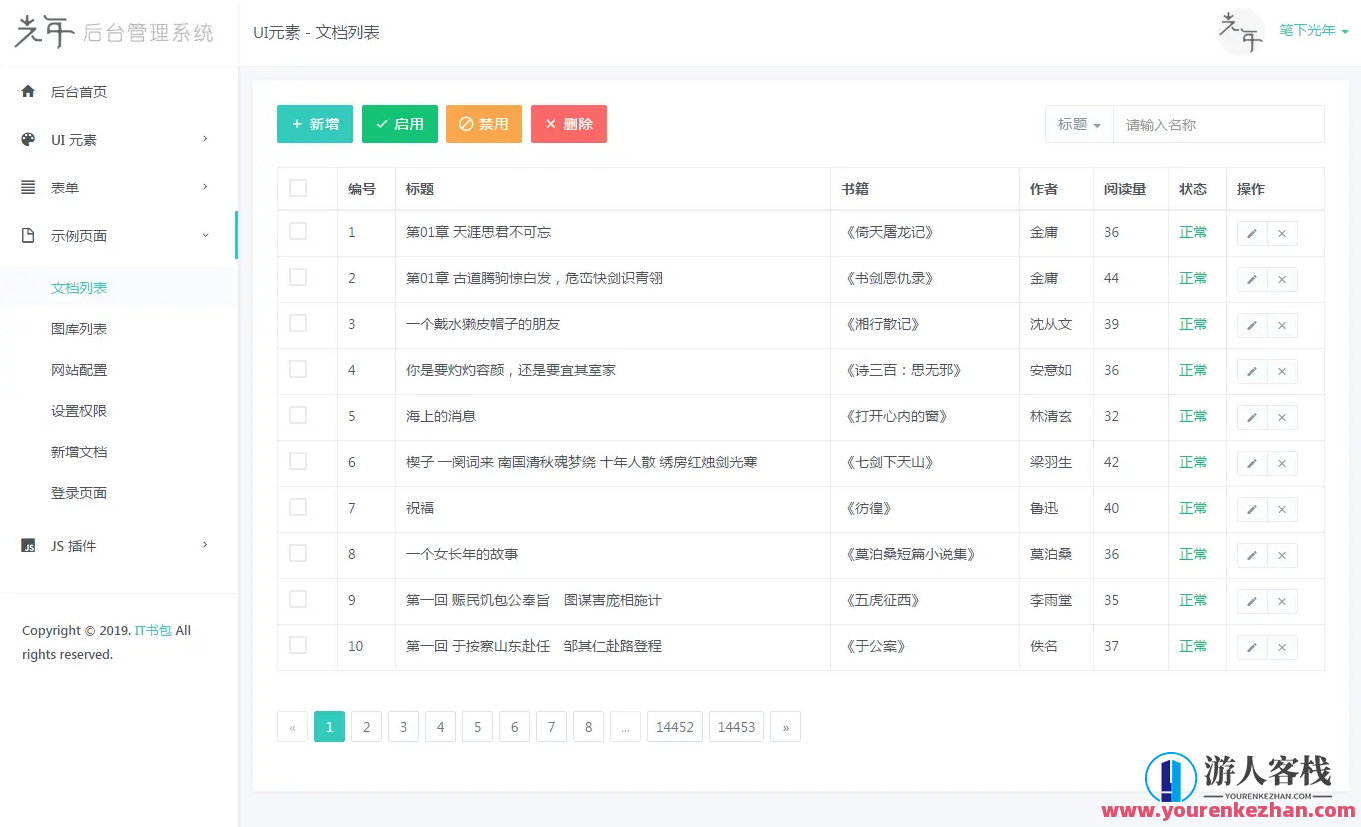Click the list icon beside 表单
The height and width of the screenshot is (827, 1361).
click(x=25, y=187)
